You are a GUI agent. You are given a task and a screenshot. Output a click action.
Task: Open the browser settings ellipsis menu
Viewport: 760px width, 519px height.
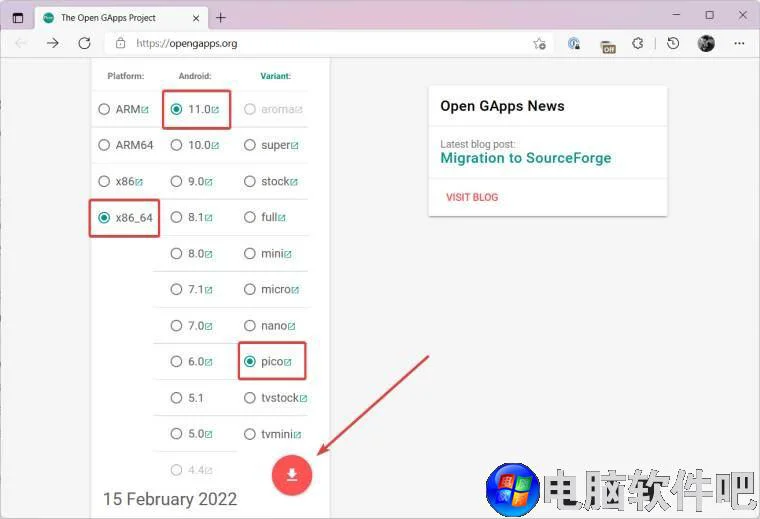[739, 44]
